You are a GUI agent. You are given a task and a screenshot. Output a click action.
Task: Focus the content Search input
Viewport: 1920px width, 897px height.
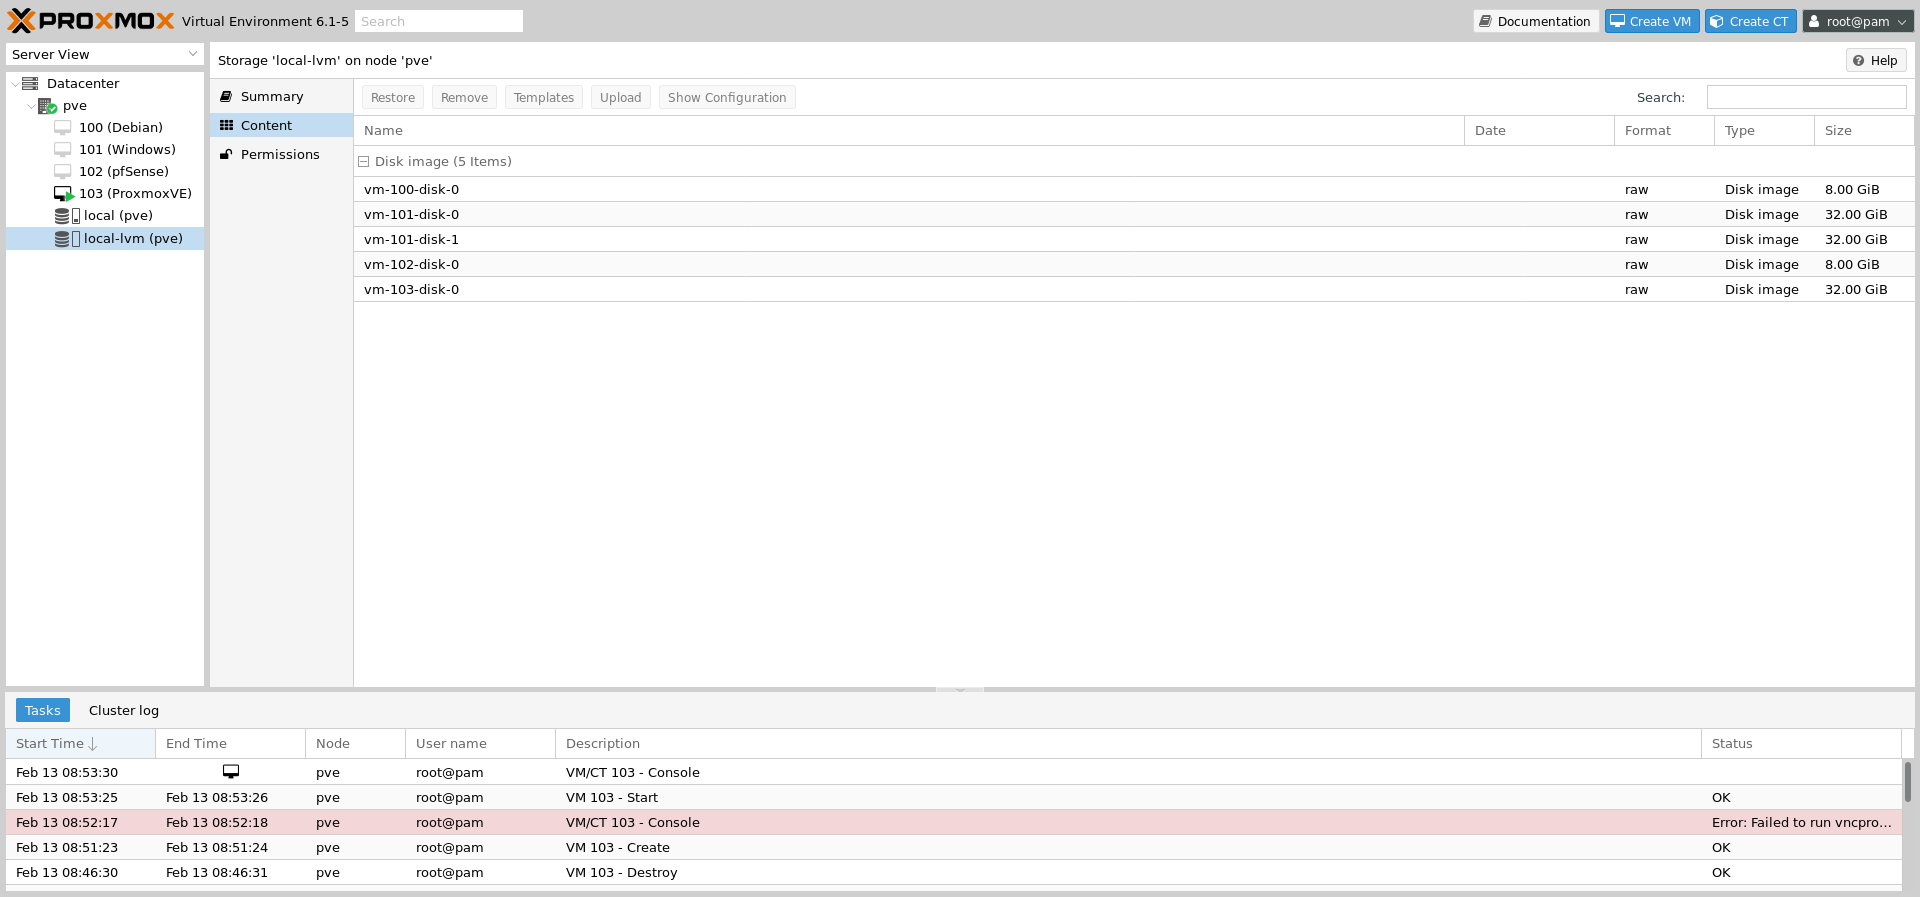pyautogui.click(x=1806, y=97)
